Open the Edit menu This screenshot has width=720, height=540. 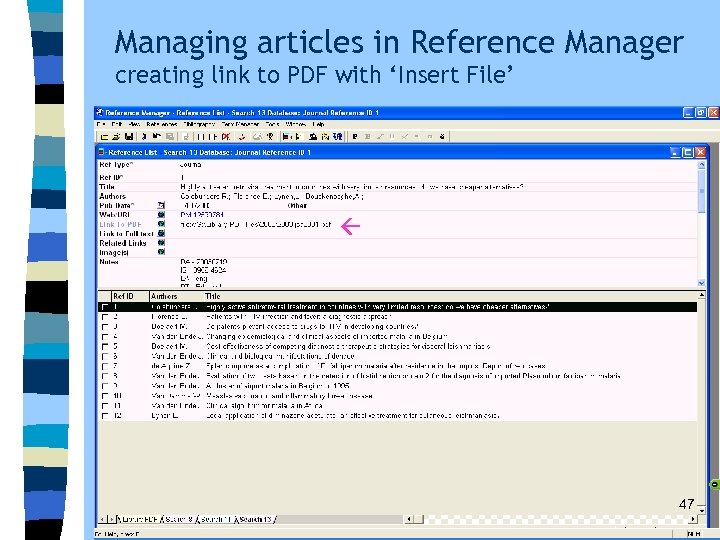pyautogui.click(x=117, y=124)
